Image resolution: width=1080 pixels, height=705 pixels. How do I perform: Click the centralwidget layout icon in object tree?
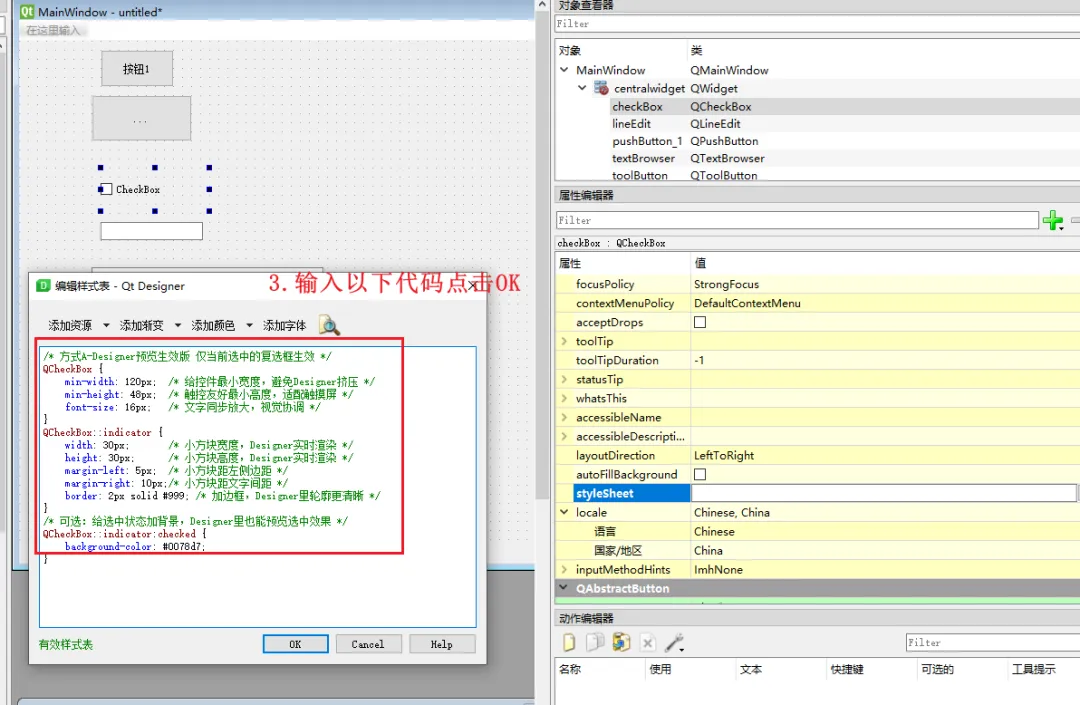tap(601, 88)
